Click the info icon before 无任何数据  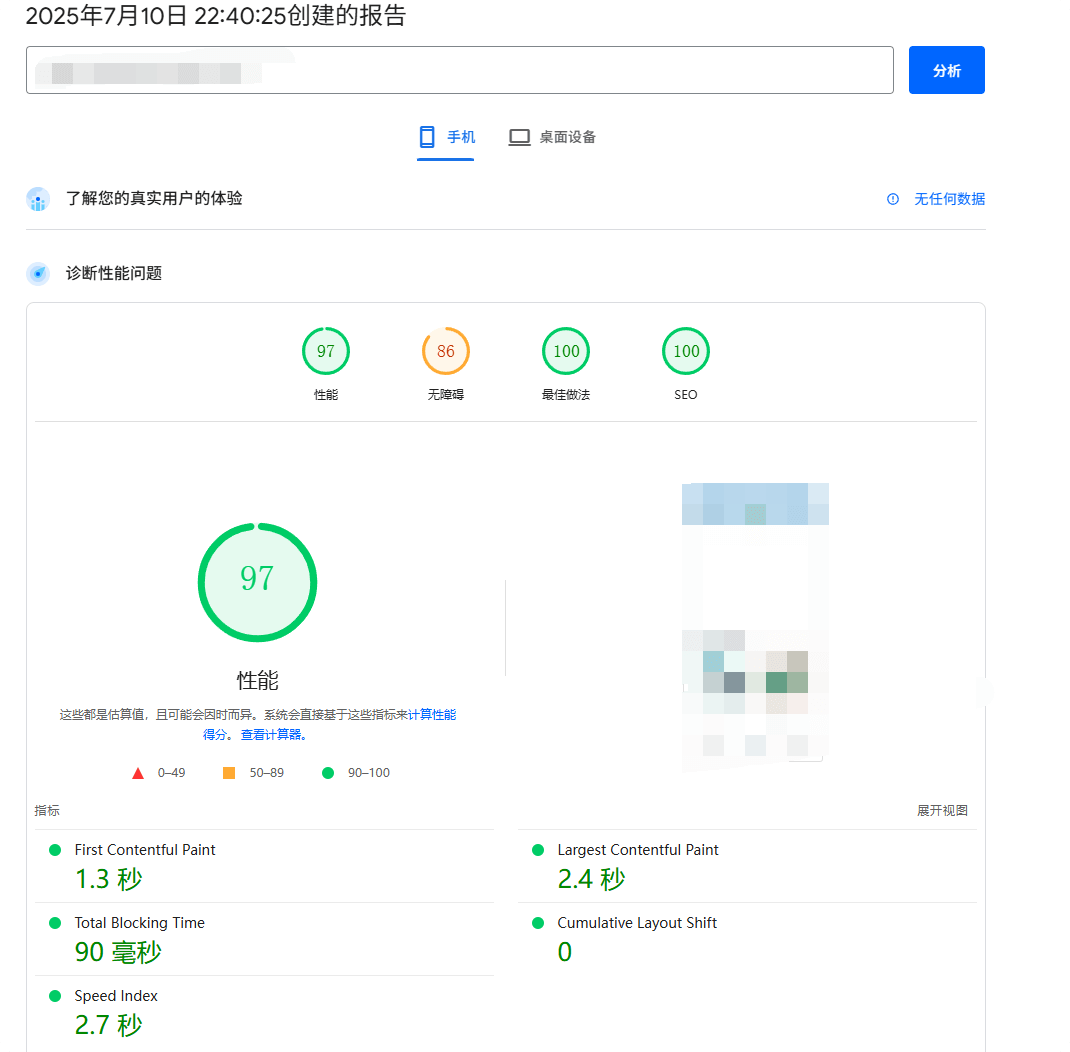click(x=892, y=199)
